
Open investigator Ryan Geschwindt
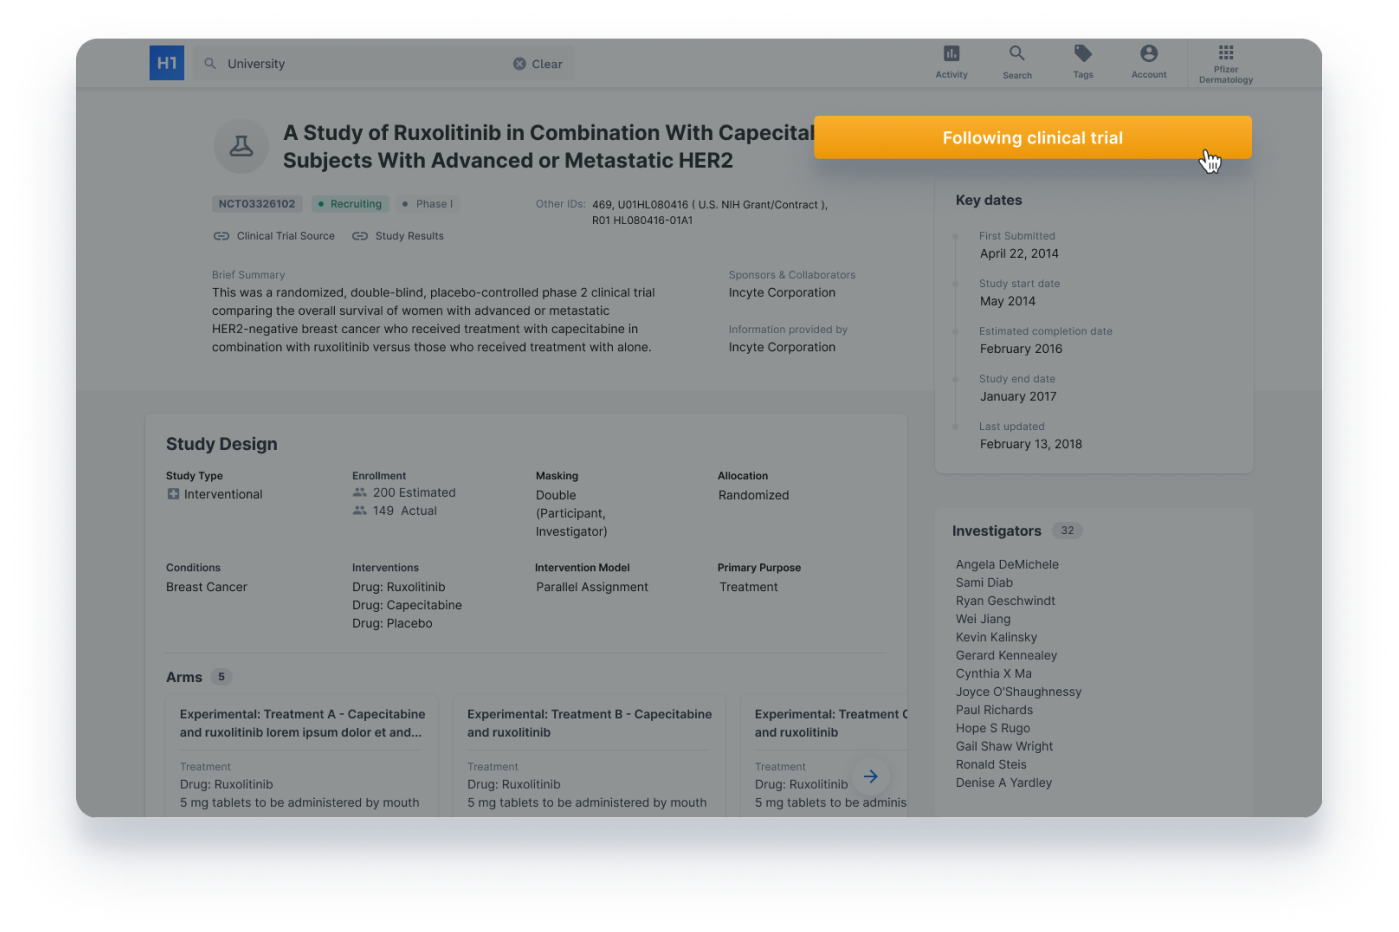[1005, 601]
